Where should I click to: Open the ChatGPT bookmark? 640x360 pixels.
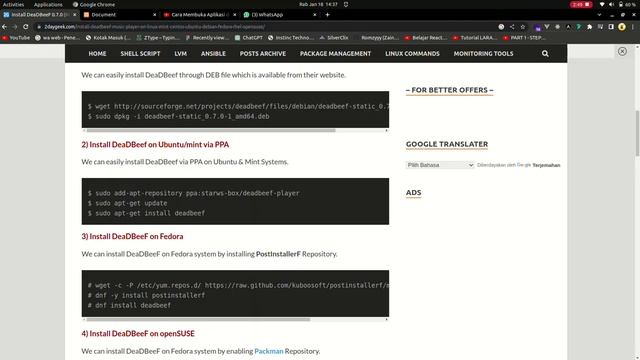pyautogui.click(x=249, y=38)
